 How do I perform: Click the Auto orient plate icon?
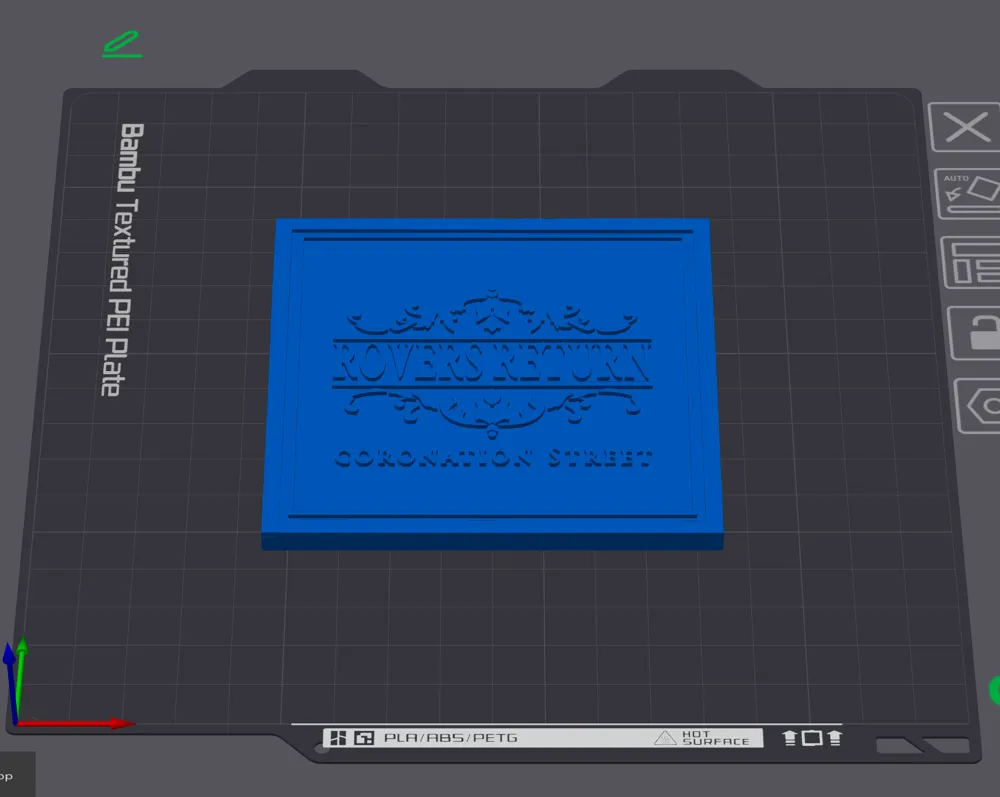pos(969,194)
